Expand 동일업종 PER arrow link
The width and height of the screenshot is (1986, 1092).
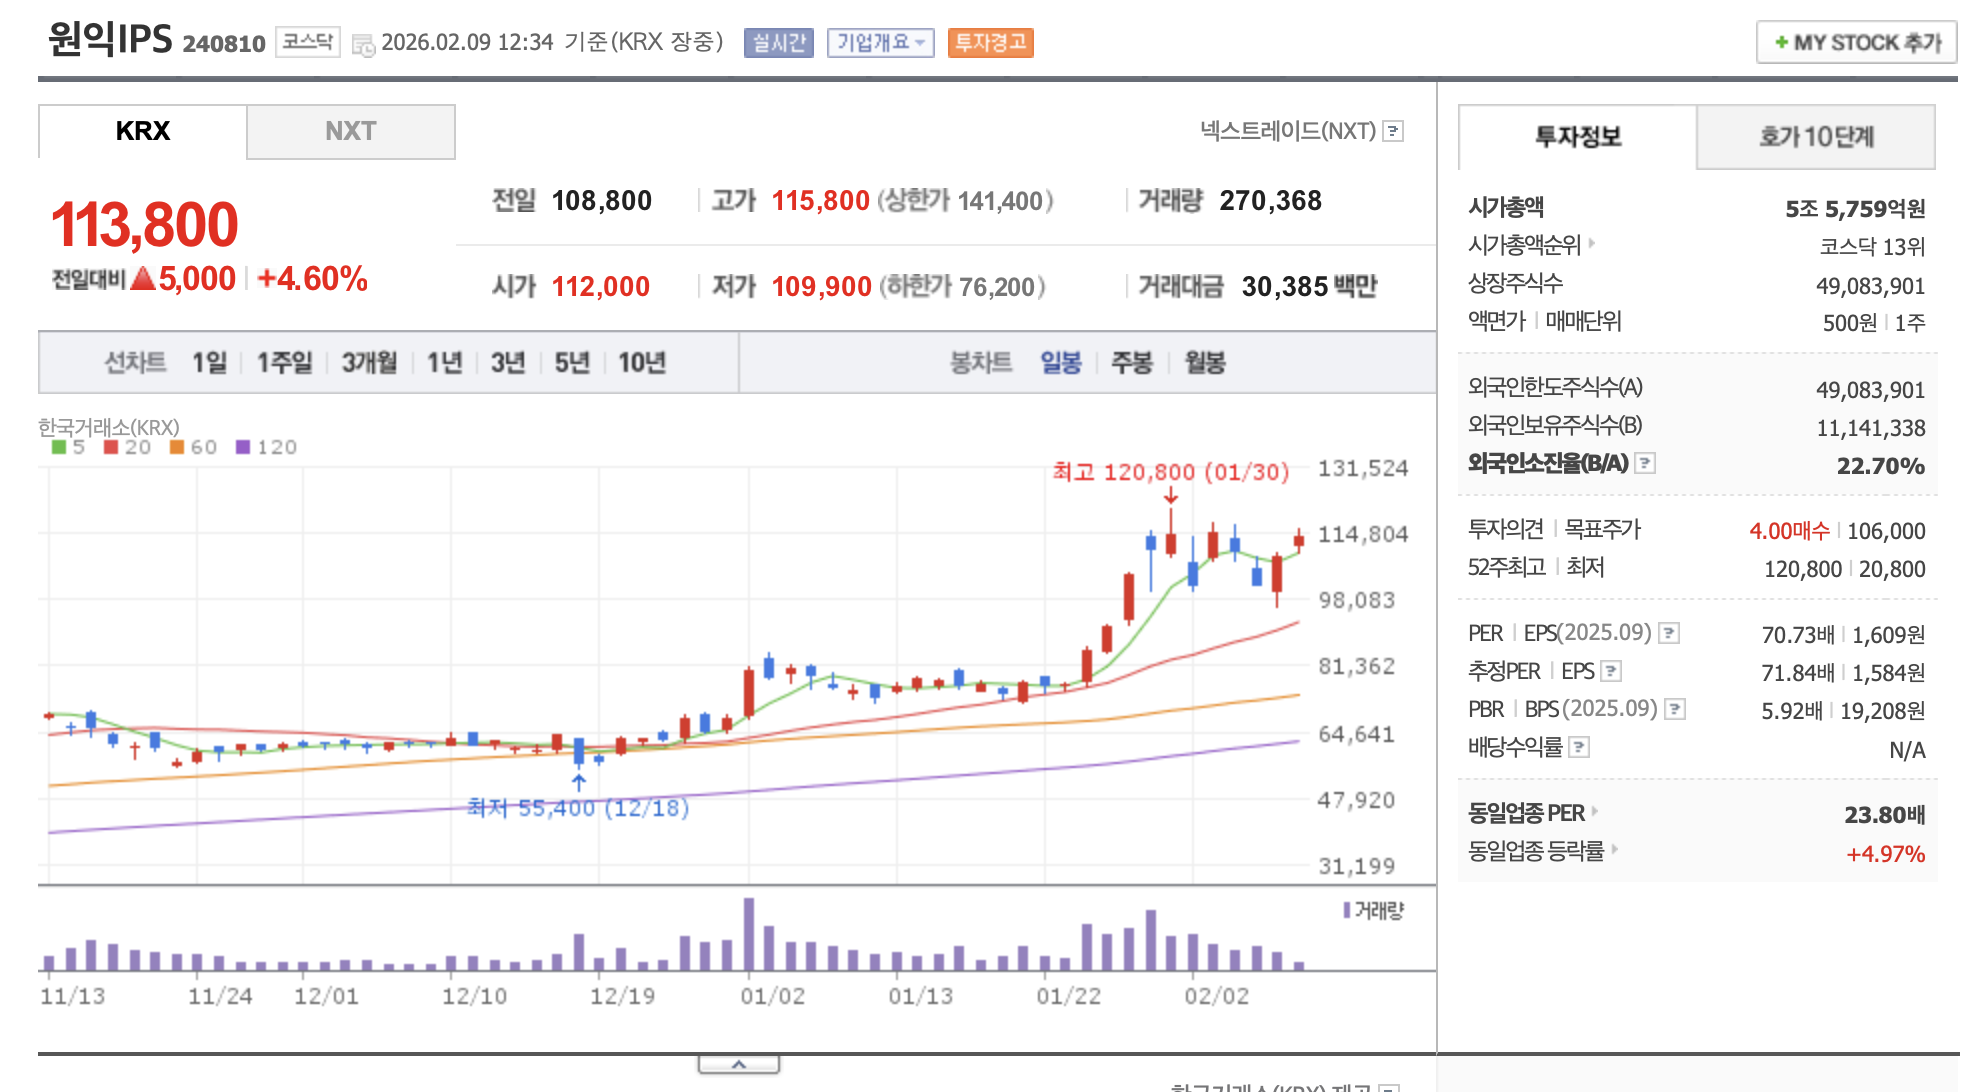click(x=1594, y=811)
